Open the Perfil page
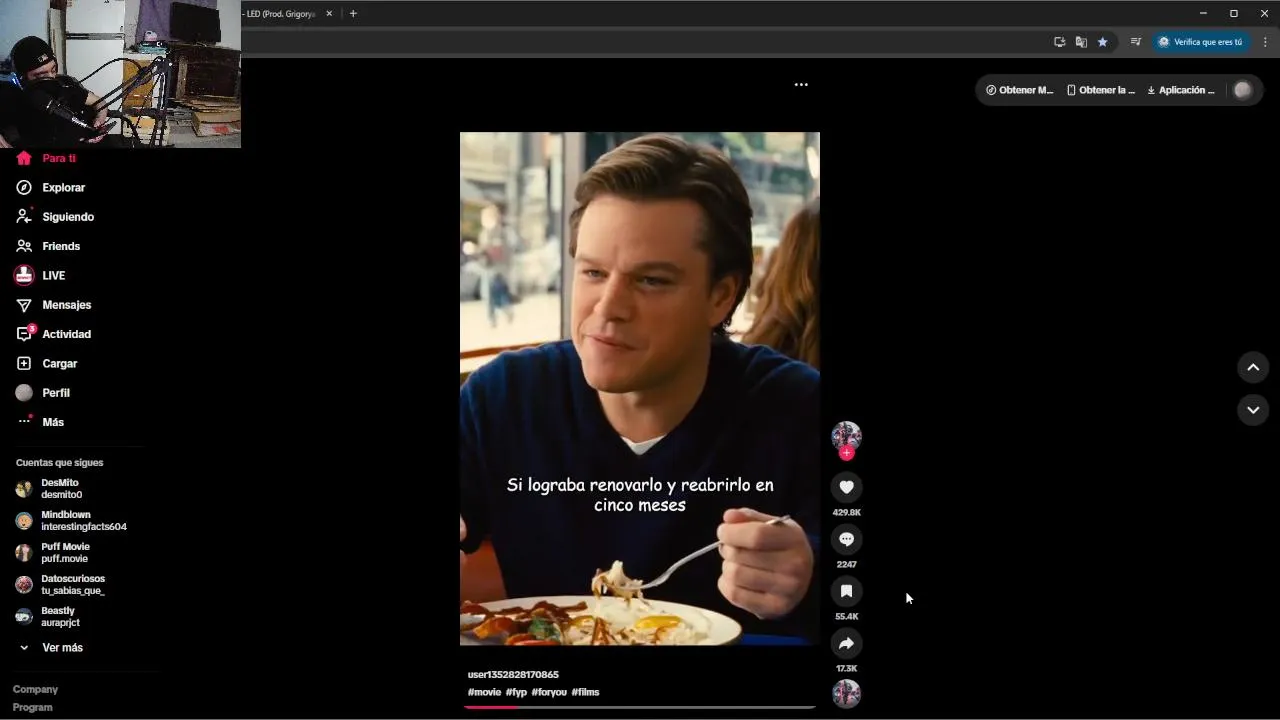1280x720 pixels. point(43,393)
